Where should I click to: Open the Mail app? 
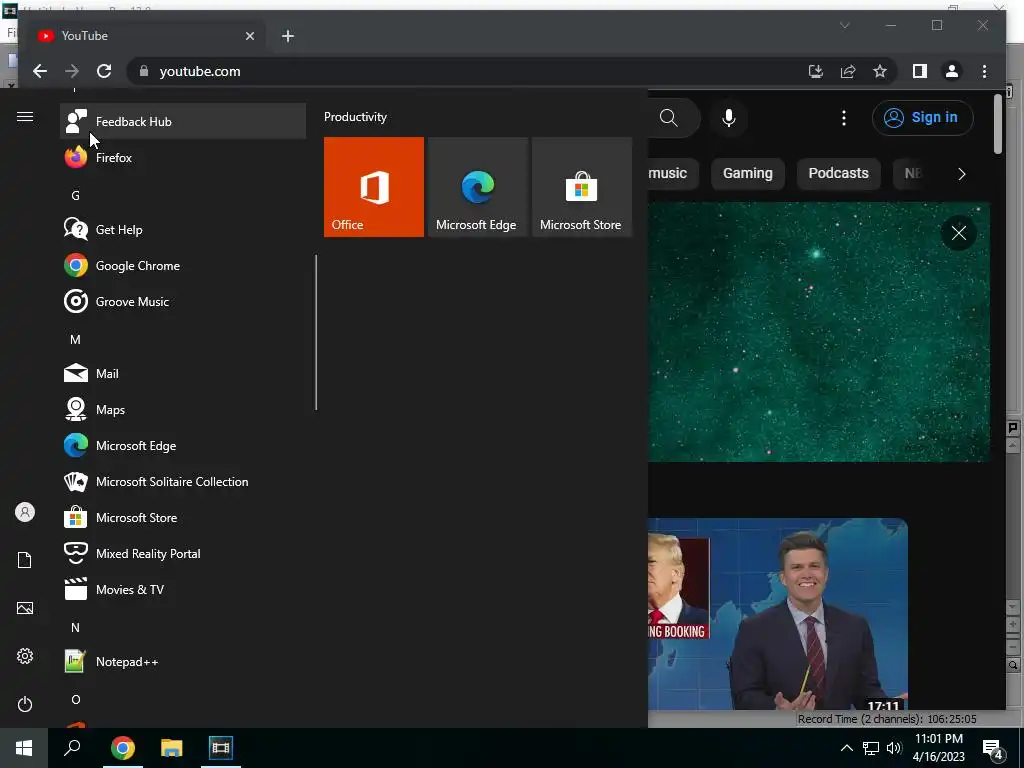coord(183,374)
